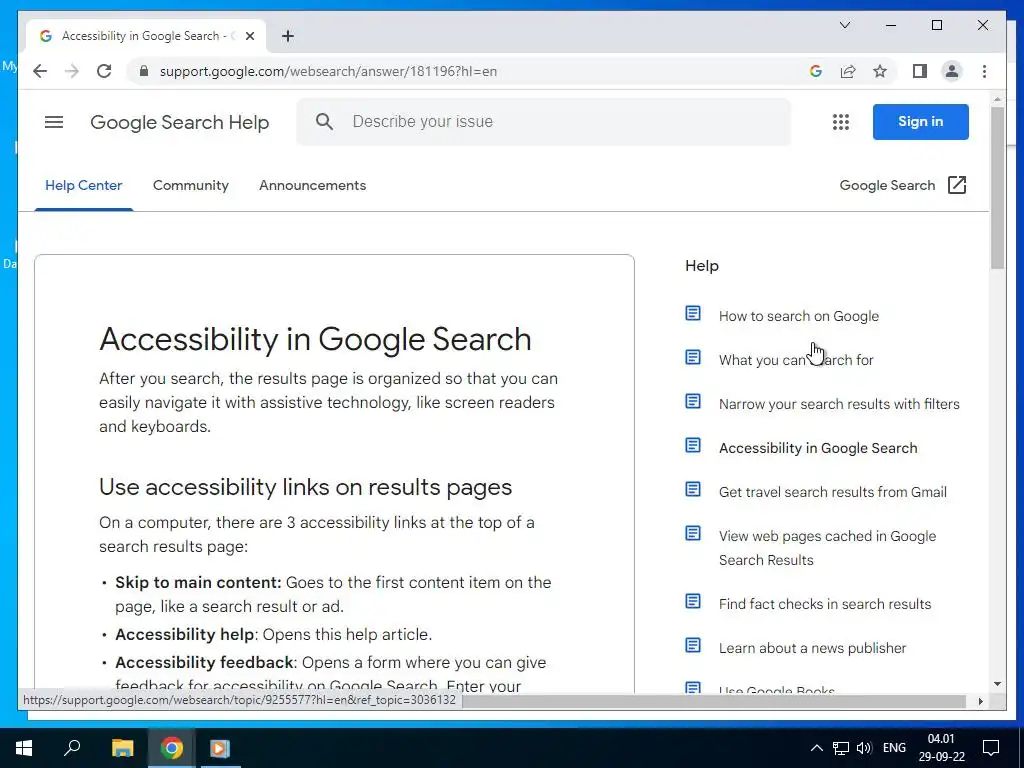This screenshot has height=768, width=1024.
Task: Click article icon beside Narrow your search results
Action: pyautogui.click(x=693, y=401)
